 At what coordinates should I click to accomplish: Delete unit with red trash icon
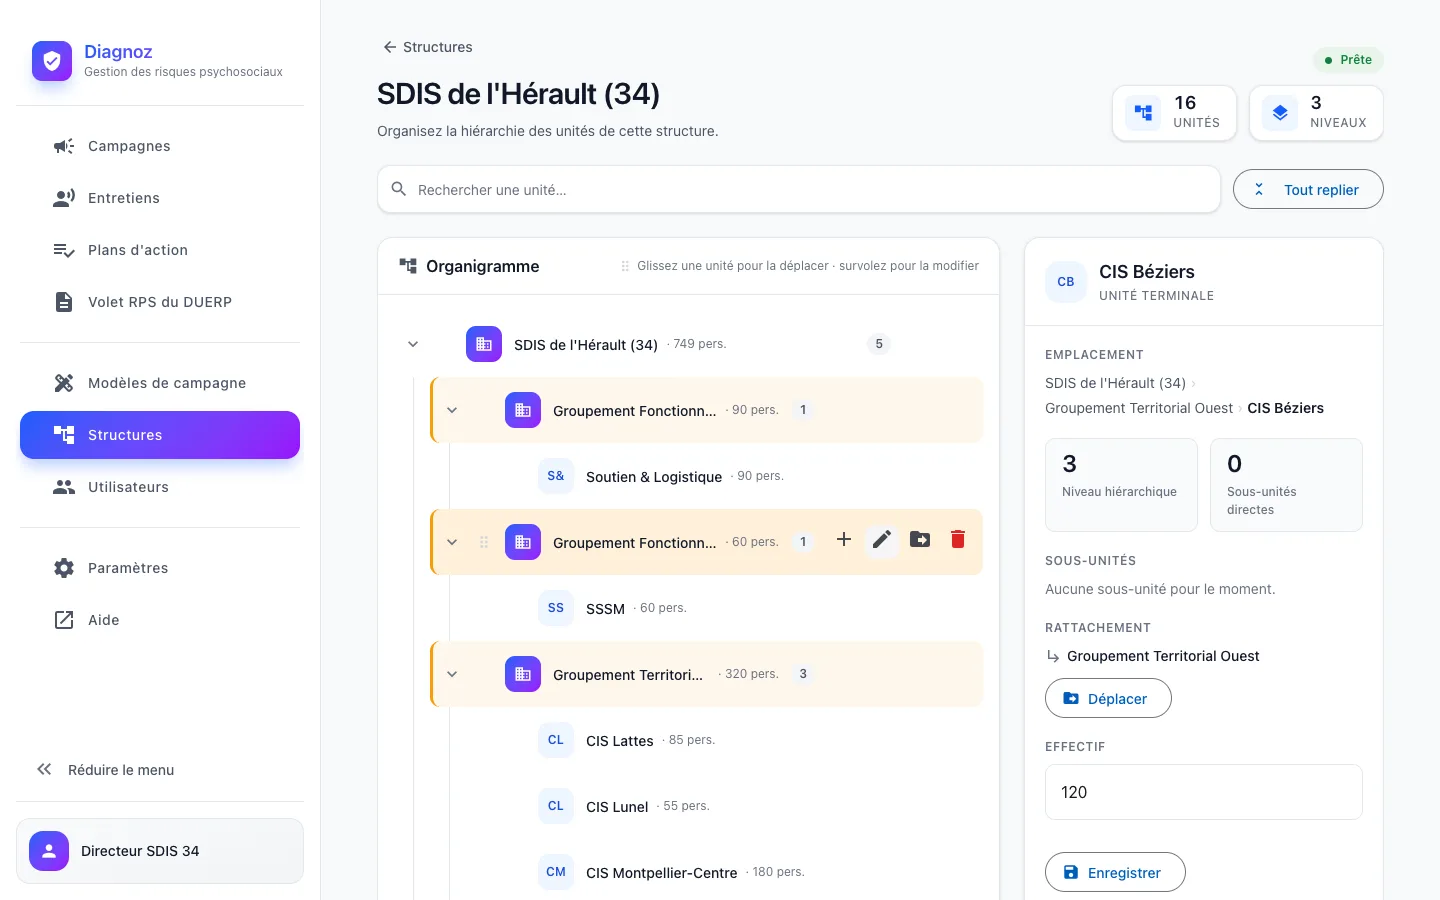tap(958, 540)
